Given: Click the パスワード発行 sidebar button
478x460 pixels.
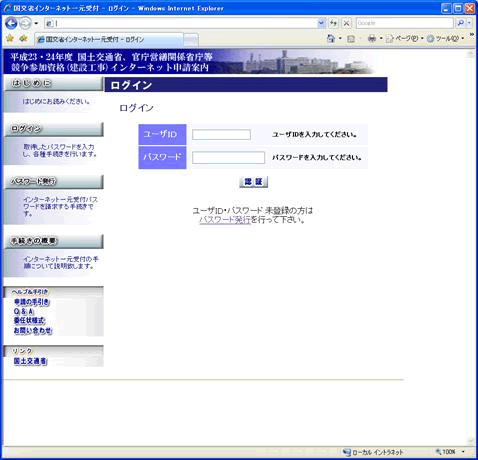Looking at the screenshot, I should pos(54,182).
